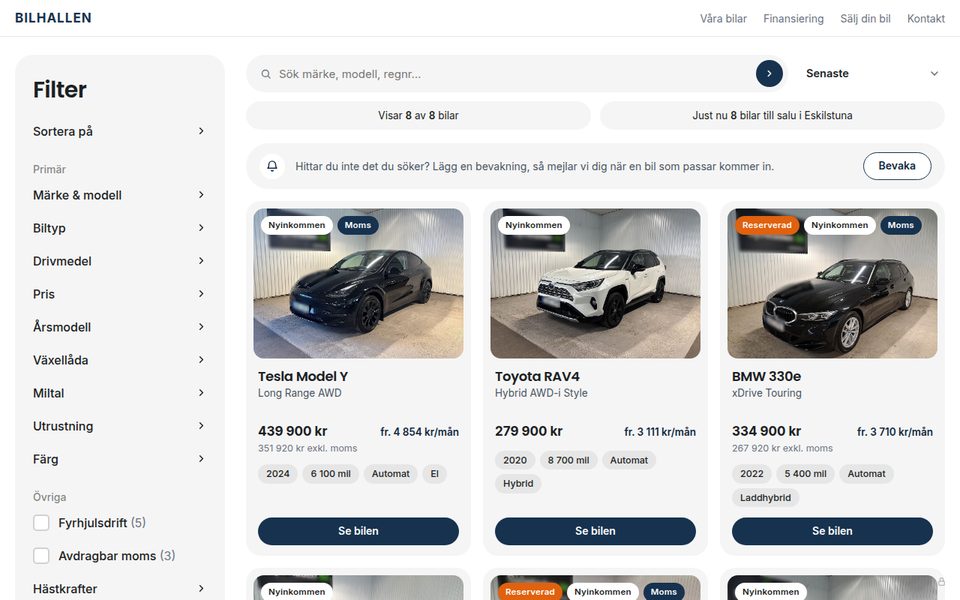
Task: Click the 334 900 kr price
Action: (766, 431)
